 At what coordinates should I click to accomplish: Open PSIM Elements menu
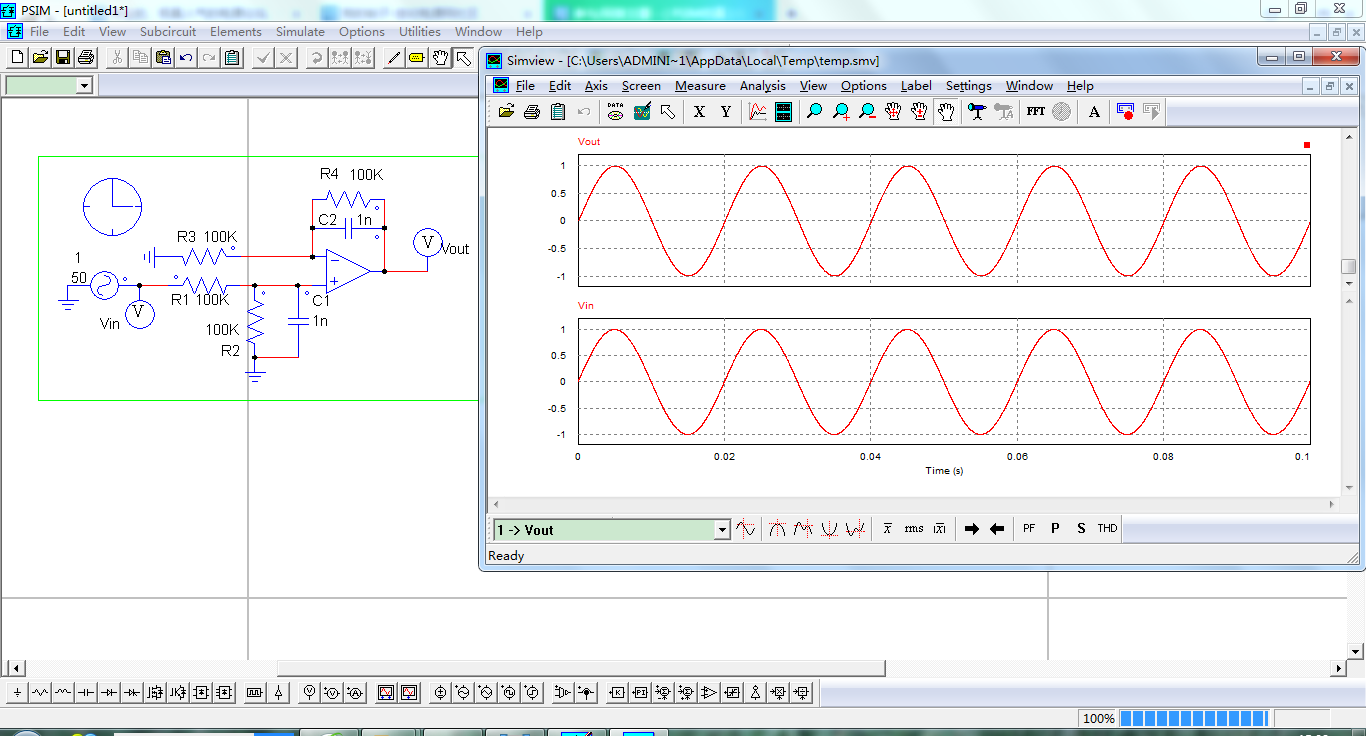coord(236,32)
